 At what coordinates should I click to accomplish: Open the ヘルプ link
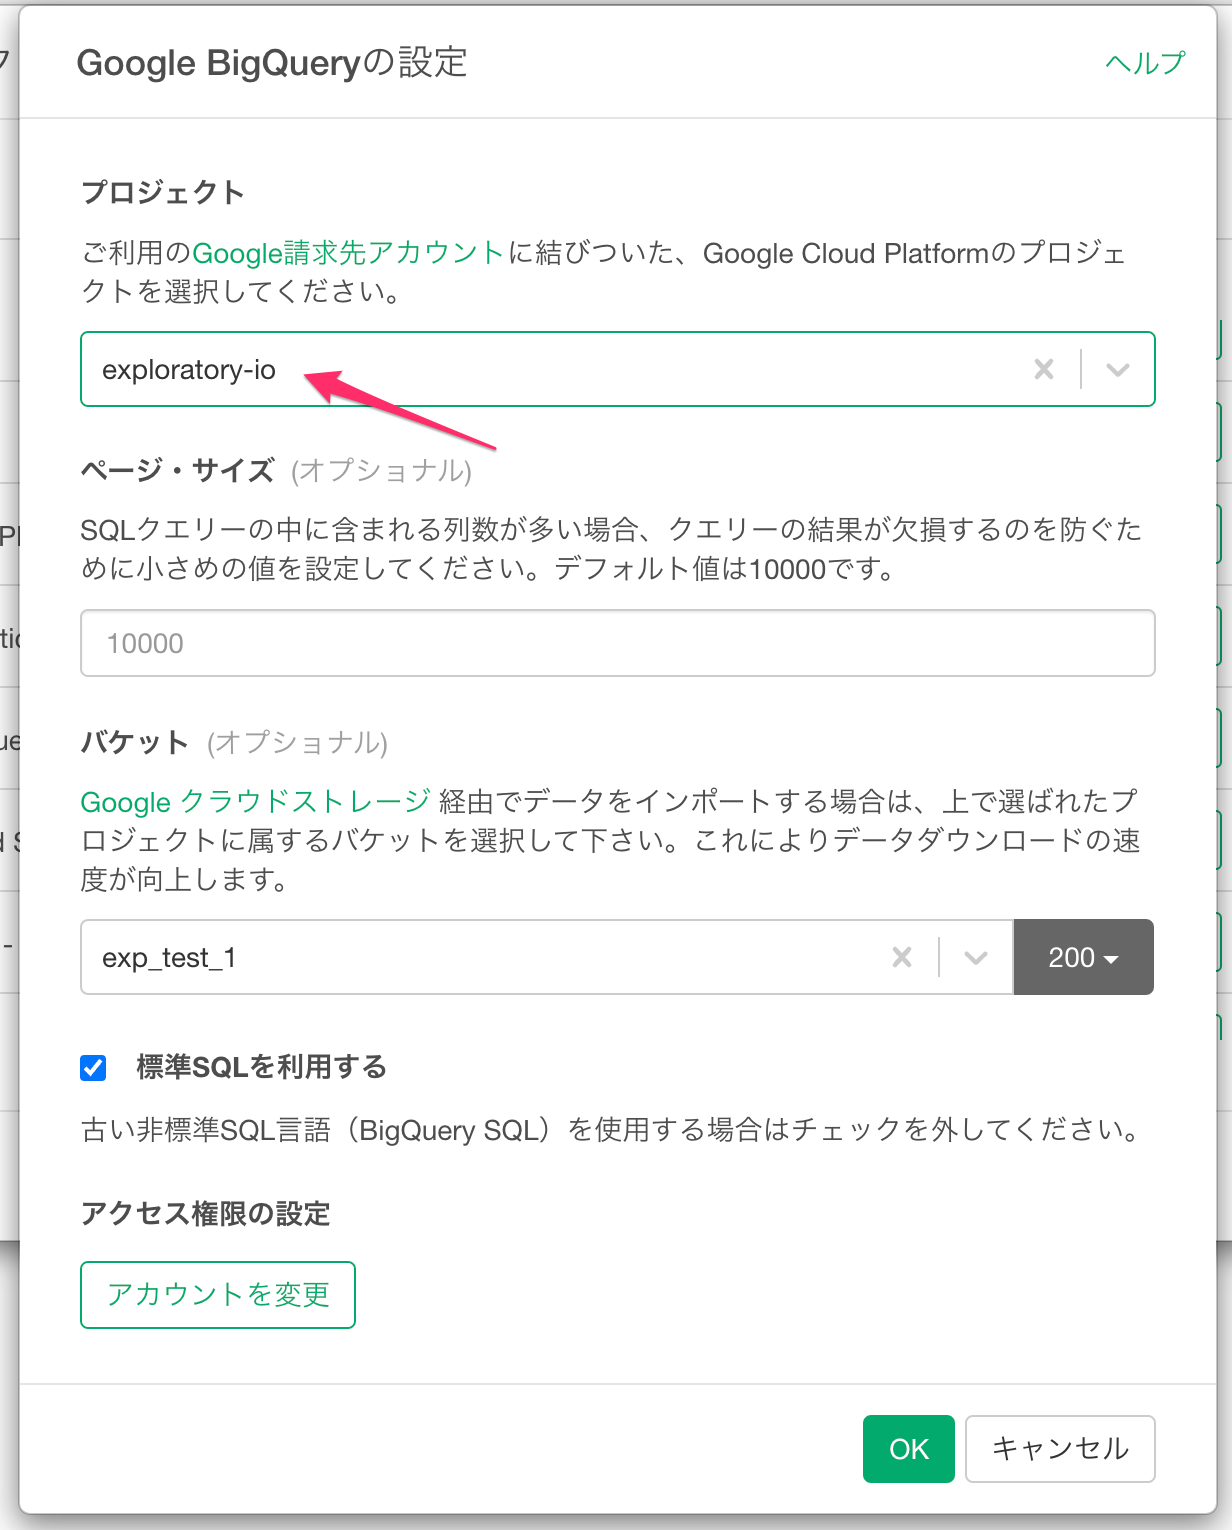point(1145,62)
